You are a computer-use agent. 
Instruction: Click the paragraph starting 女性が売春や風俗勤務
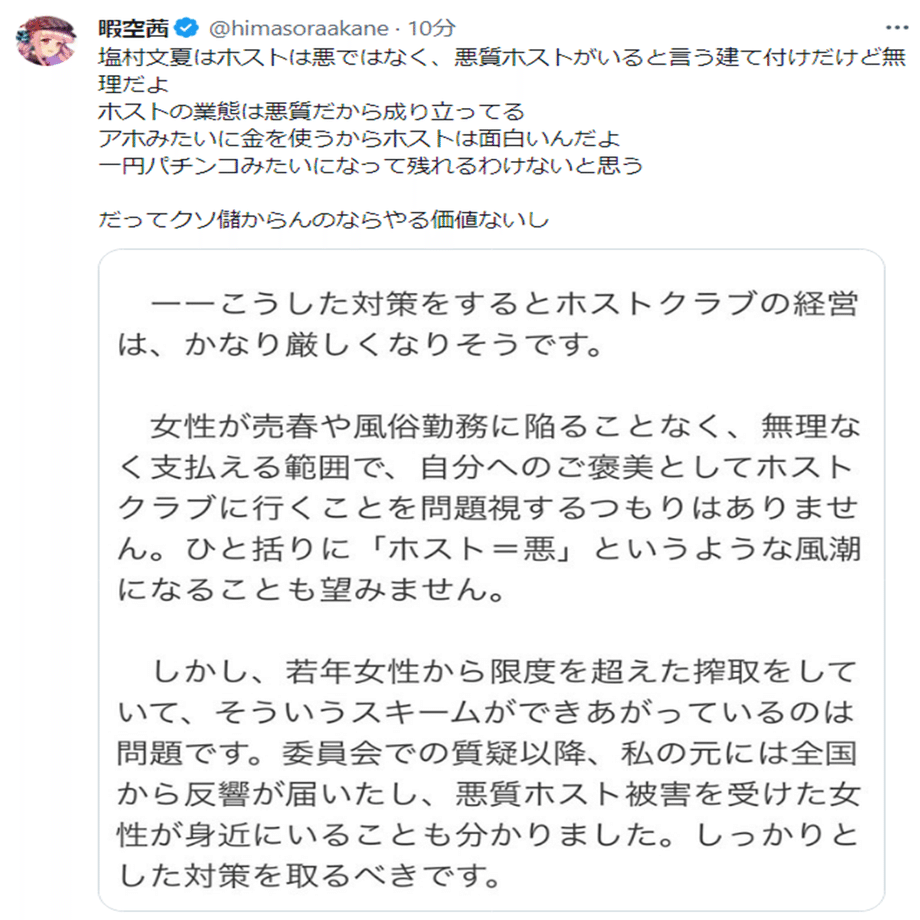[489, 508]
